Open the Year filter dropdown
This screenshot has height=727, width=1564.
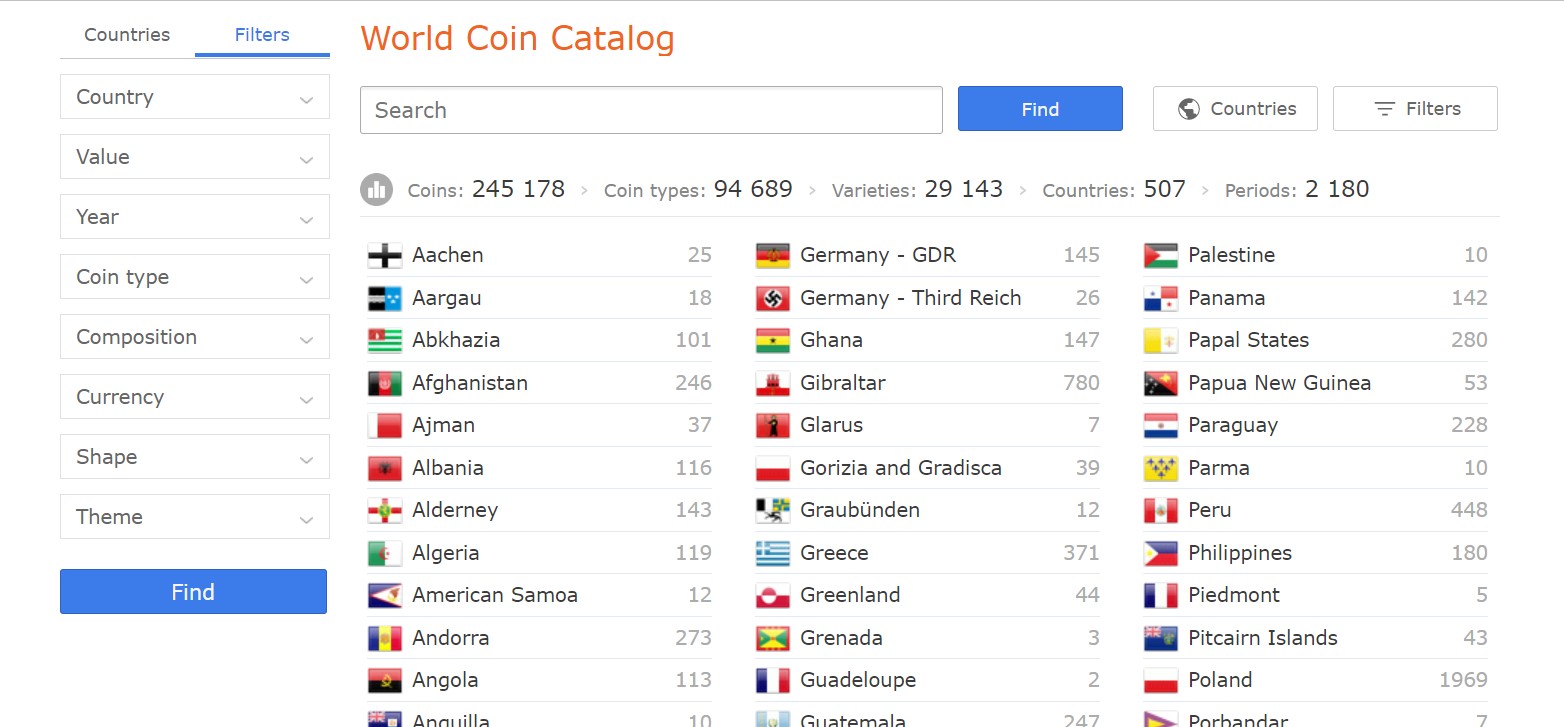(195, 217)
